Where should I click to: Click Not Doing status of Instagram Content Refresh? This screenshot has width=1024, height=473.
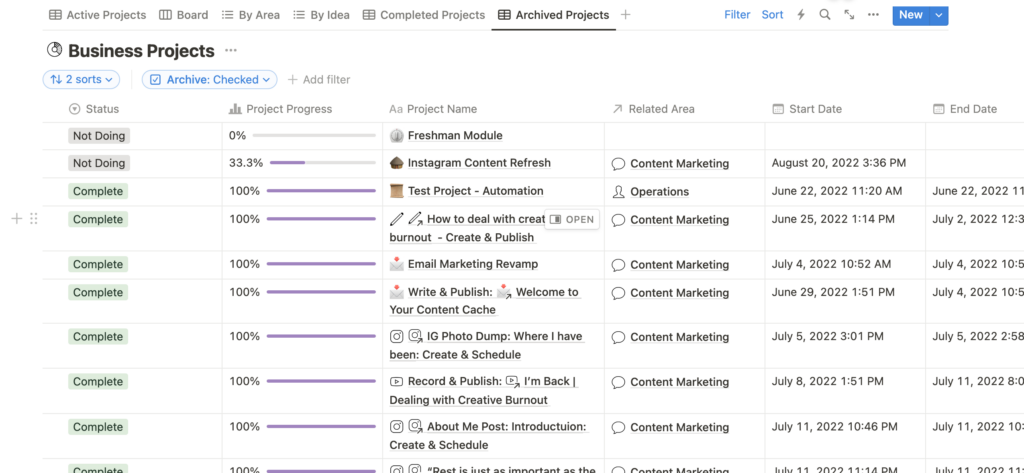coord(99,163)
